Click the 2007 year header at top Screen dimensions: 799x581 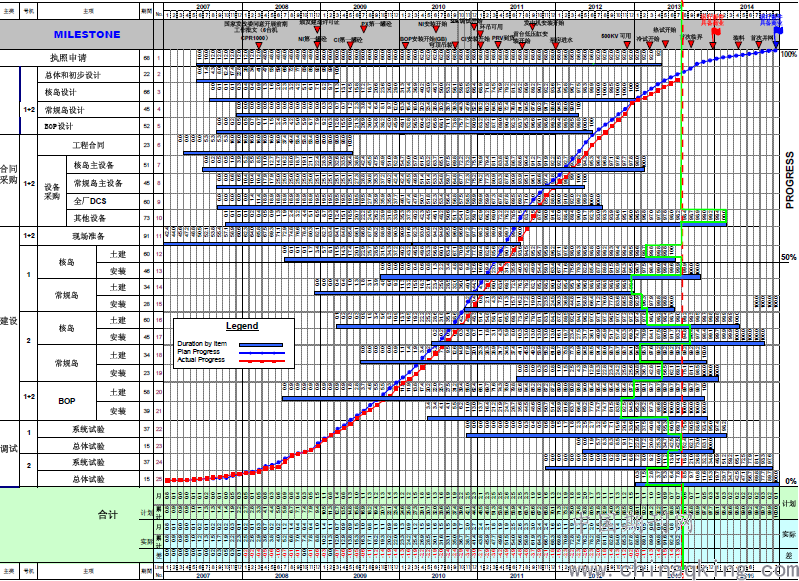203,7
